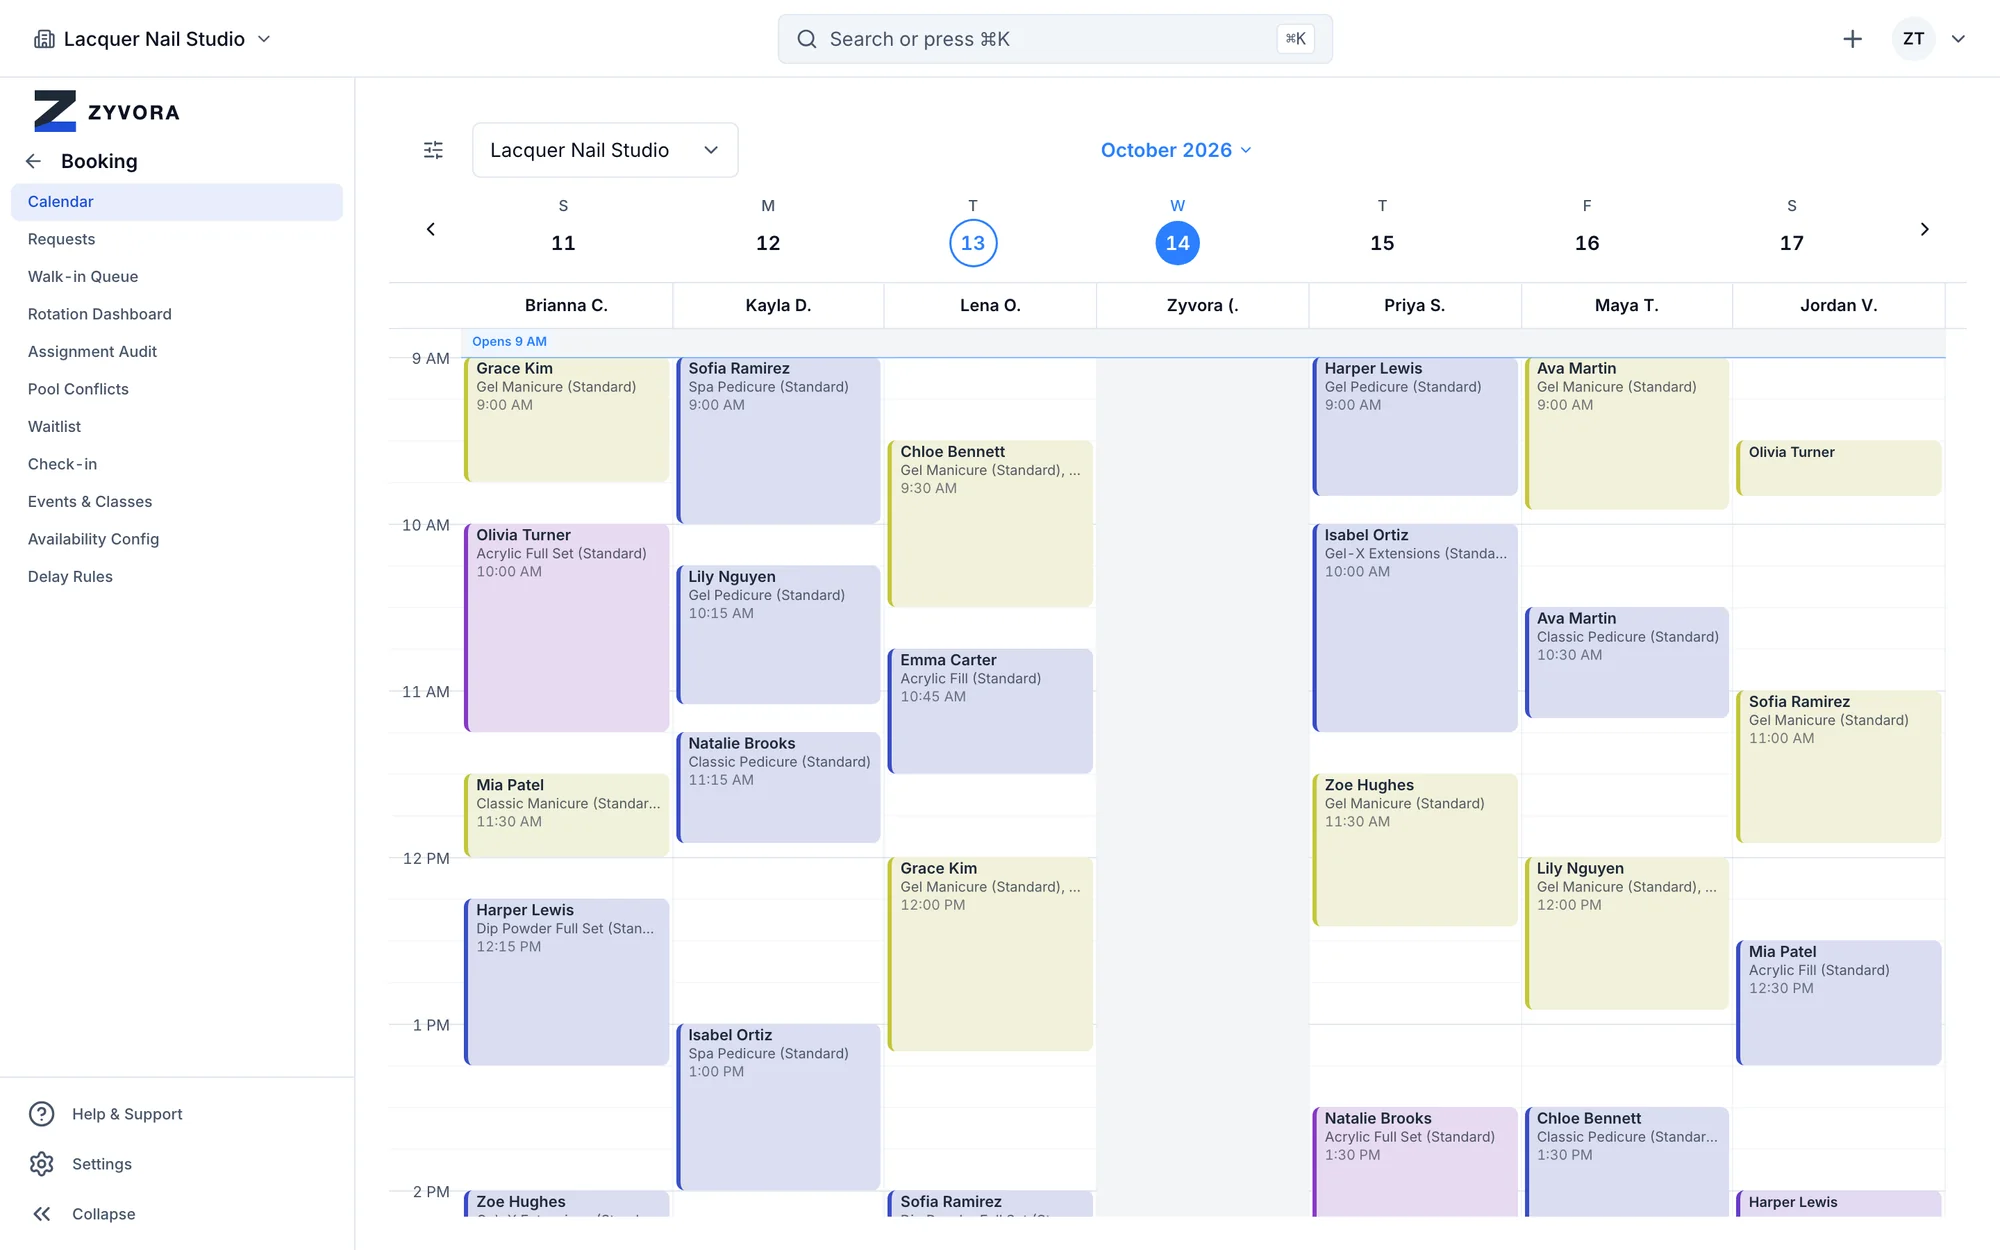Open Harper Lewis Dip Powder Full Set
This screenshot has height=1250, width=2000.
point(566,982)
